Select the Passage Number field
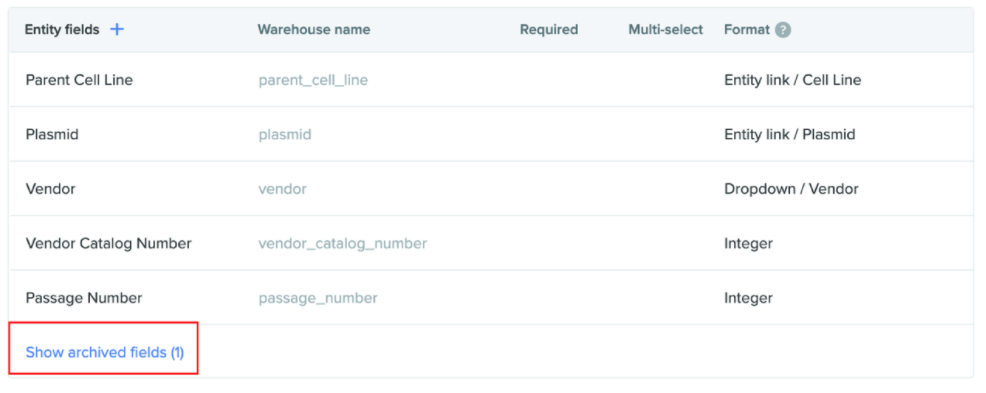The image size is (986, 393). pos(84,298)
